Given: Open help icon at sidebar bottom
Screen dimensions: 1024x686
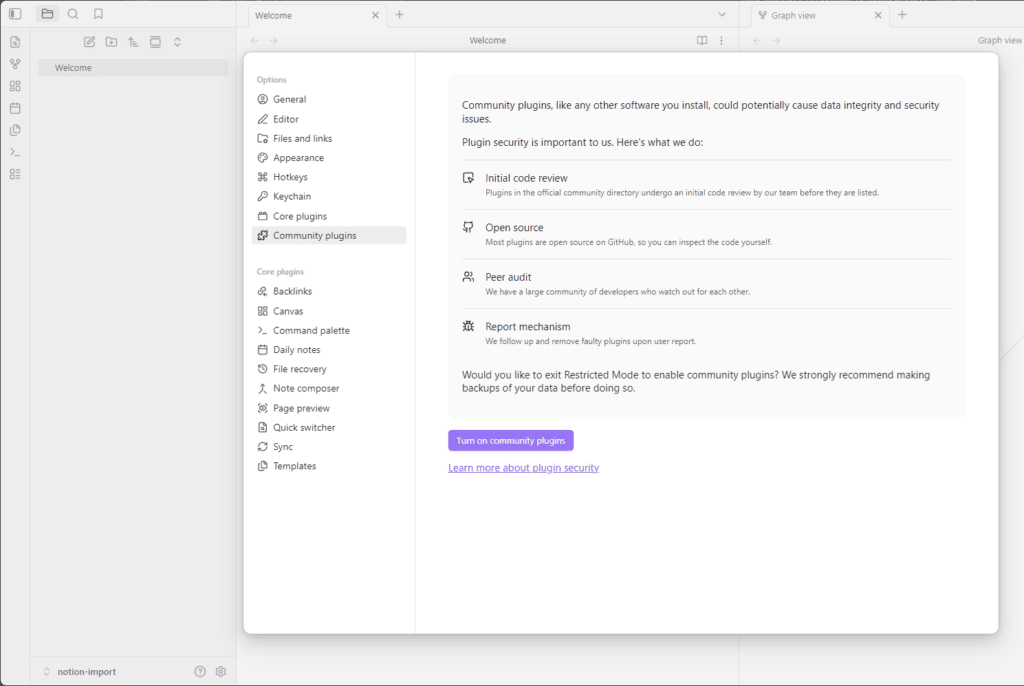Looking at the screenshot, I should click(x=200, y=672).
